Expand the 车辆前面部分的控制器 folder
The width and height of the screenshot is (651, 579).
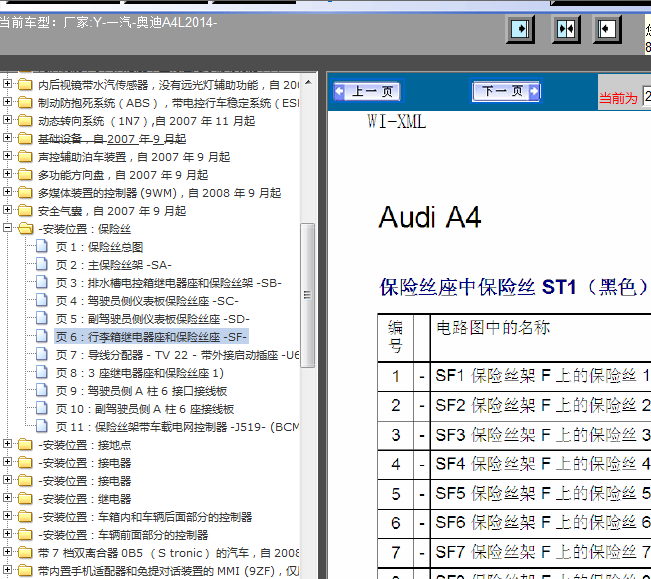pos(7,533)
